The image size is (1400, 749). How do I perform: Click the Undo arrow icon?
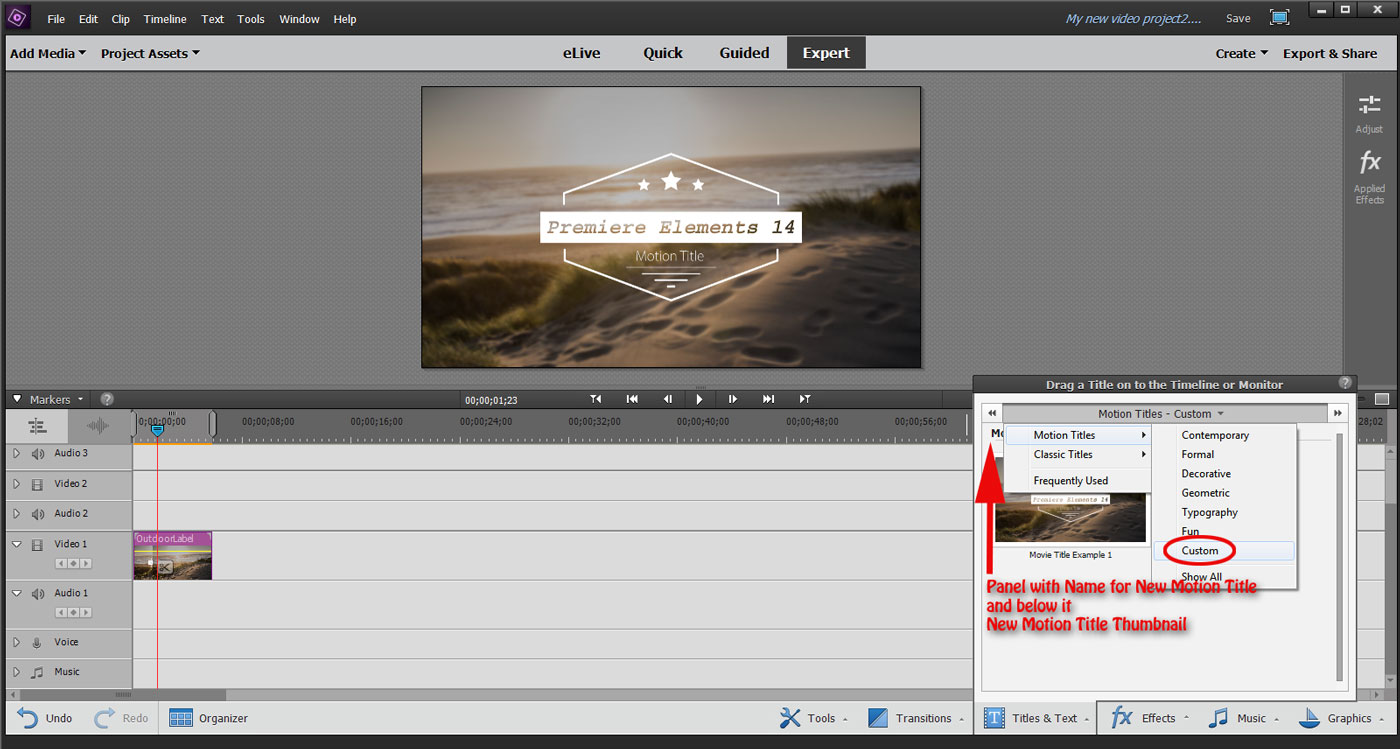(28, 718)
